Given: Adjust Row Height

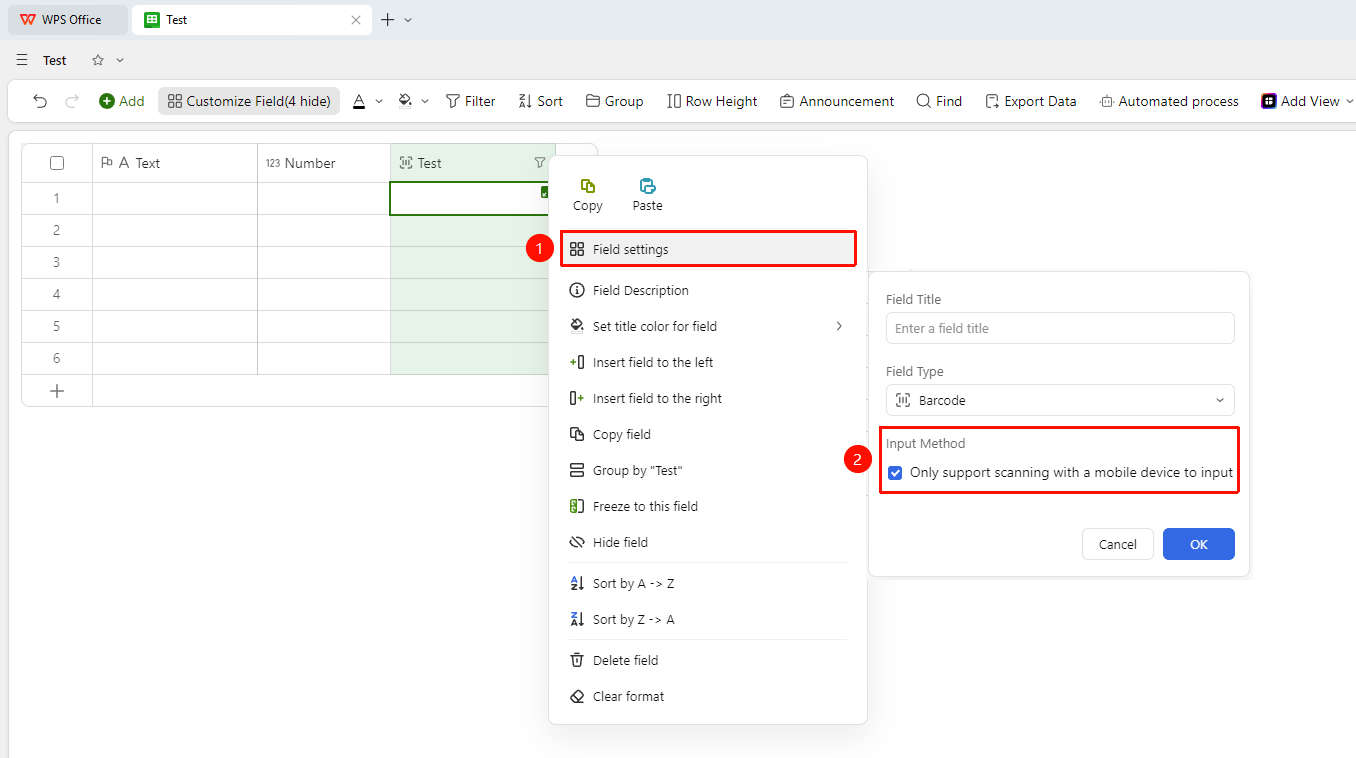Looking at the screenshot, I should coord(712,101).
